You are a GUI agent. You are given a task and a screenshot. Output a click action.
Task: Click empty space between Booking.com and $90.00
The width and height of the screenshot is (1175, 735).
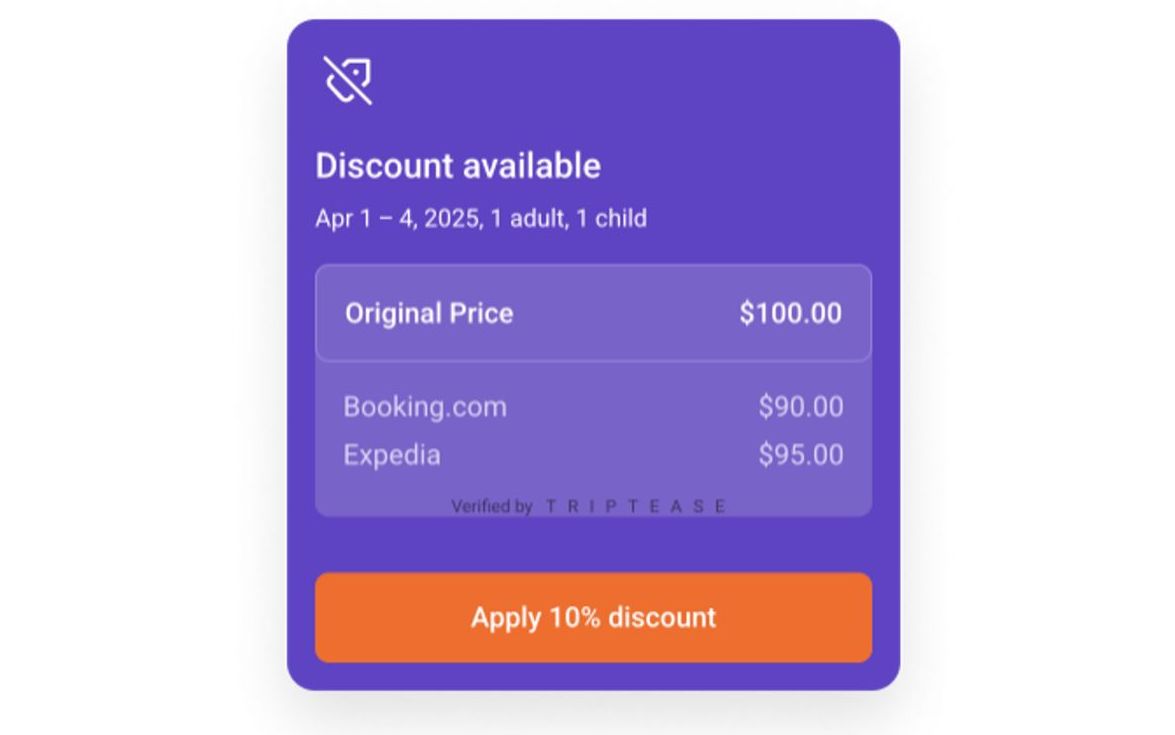(x=630, y=407)
